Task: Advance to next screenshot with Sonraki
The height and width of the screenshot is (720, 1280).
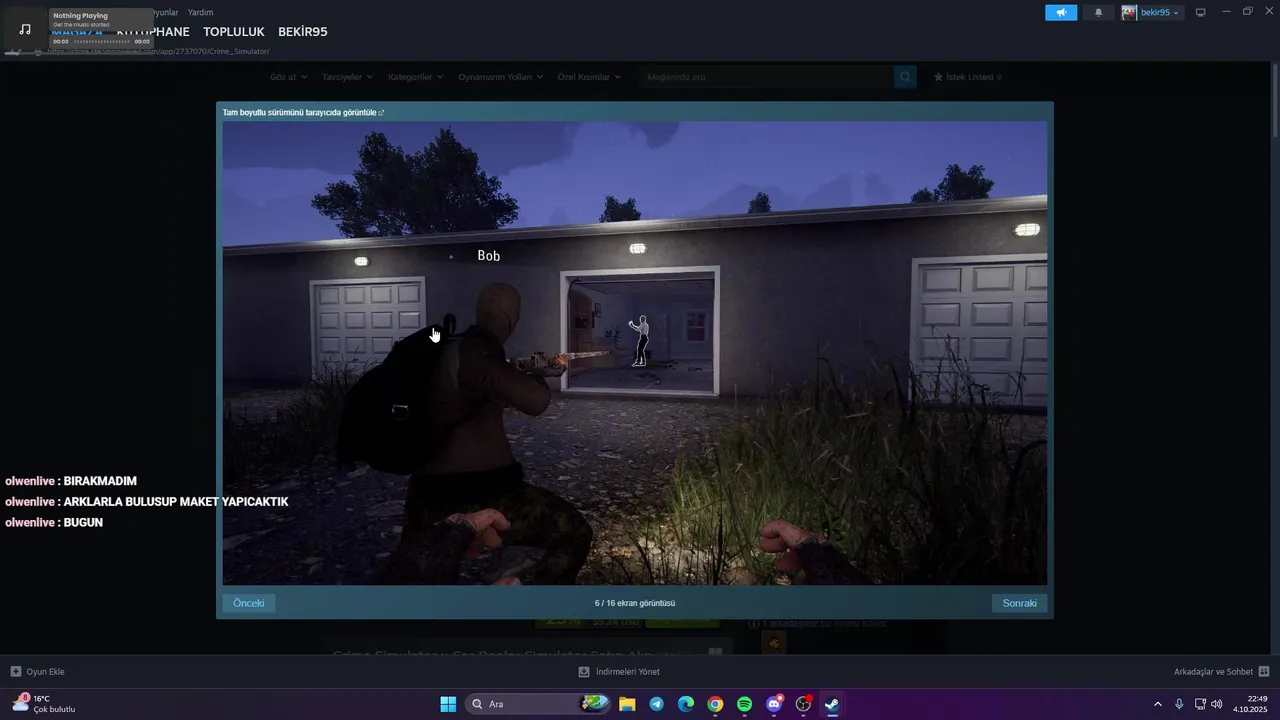Action: tap(1020, 603)
